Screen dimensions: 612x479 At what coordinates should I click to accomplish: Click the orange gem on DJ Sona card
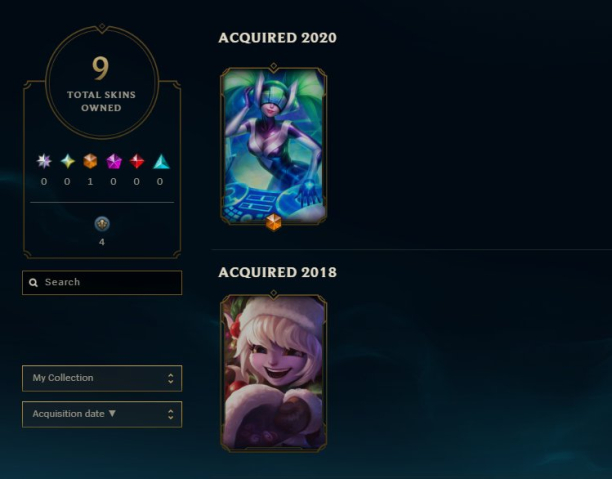pyautogui.click(x=273, y=223)
